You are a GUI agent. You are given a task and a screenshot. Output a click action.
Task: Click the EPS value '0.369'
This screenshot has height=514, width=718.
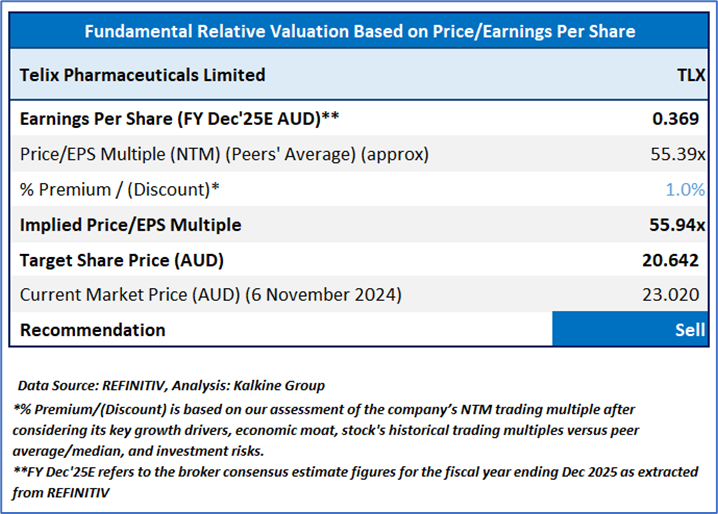click(675, 119)
